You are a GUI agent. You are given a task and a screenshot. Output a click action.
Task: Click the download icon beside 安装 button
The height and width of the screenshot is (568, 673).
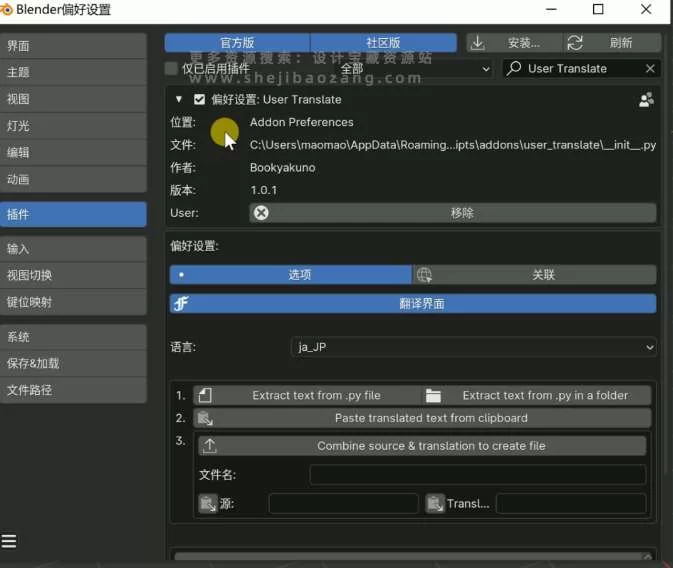coord(478,43)
